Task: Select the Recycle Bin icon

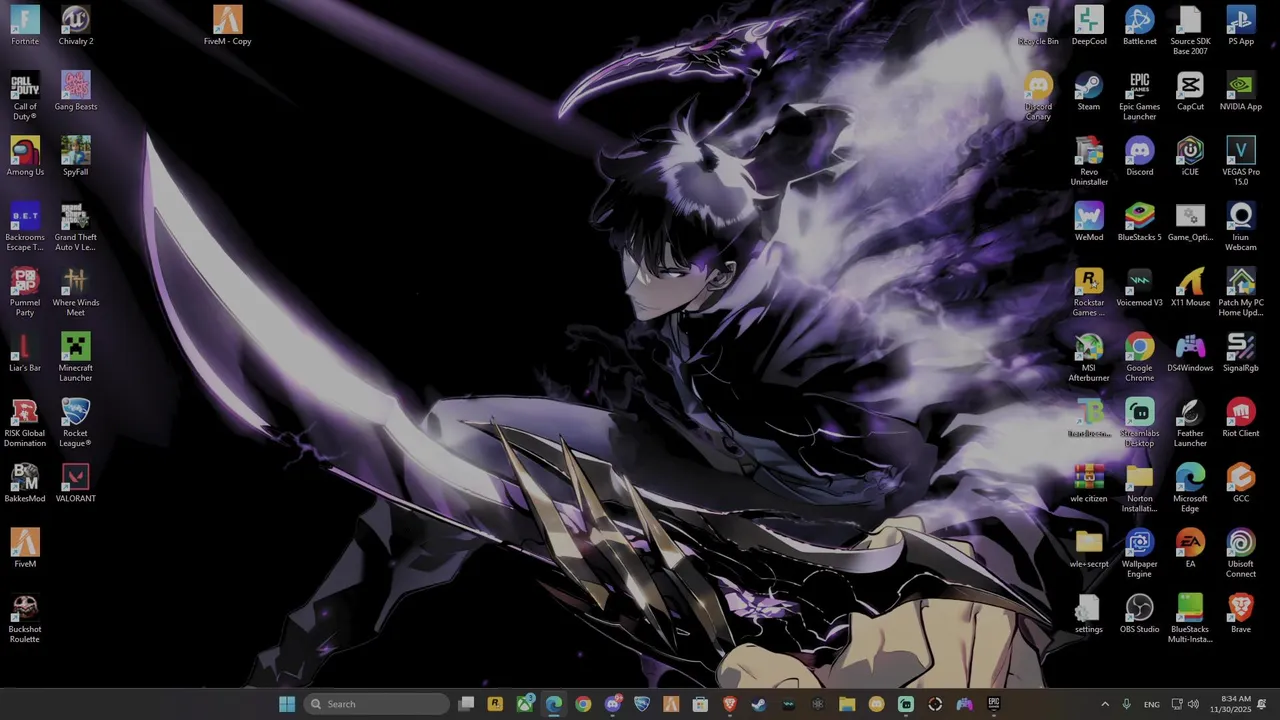Action: (x=1038, y=26)
